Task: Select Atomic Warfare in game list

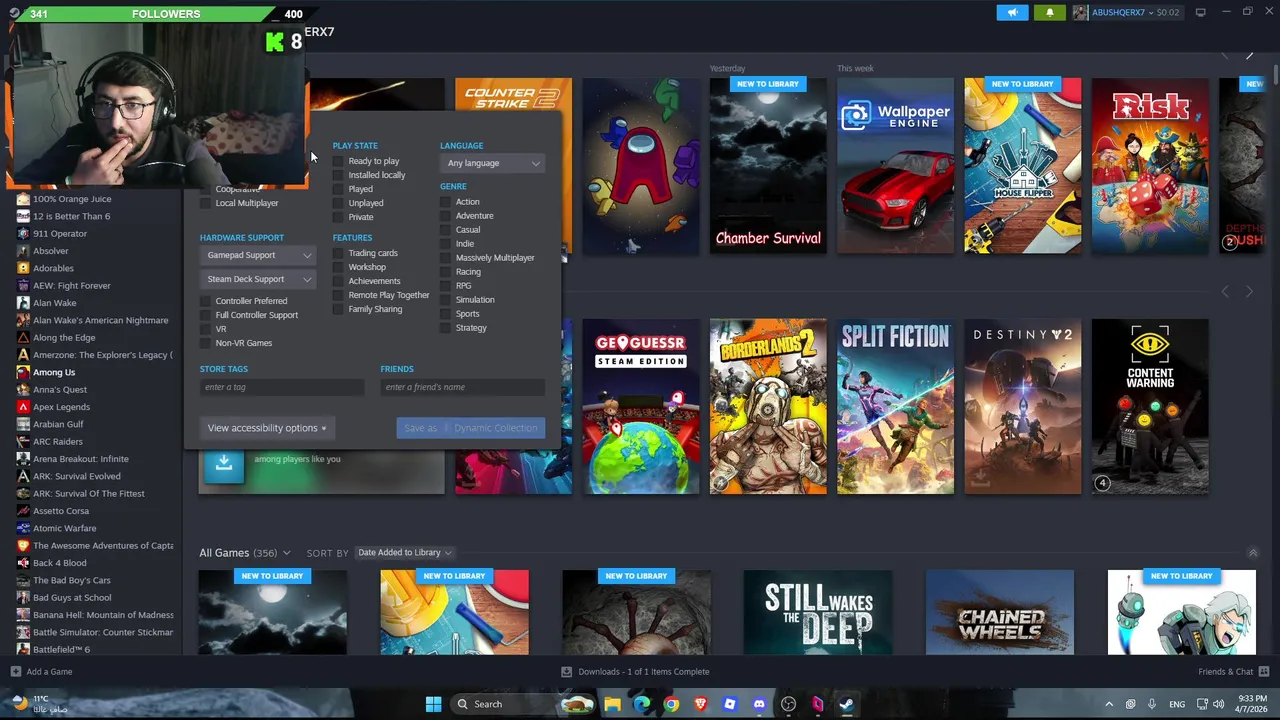Action: 64,528
